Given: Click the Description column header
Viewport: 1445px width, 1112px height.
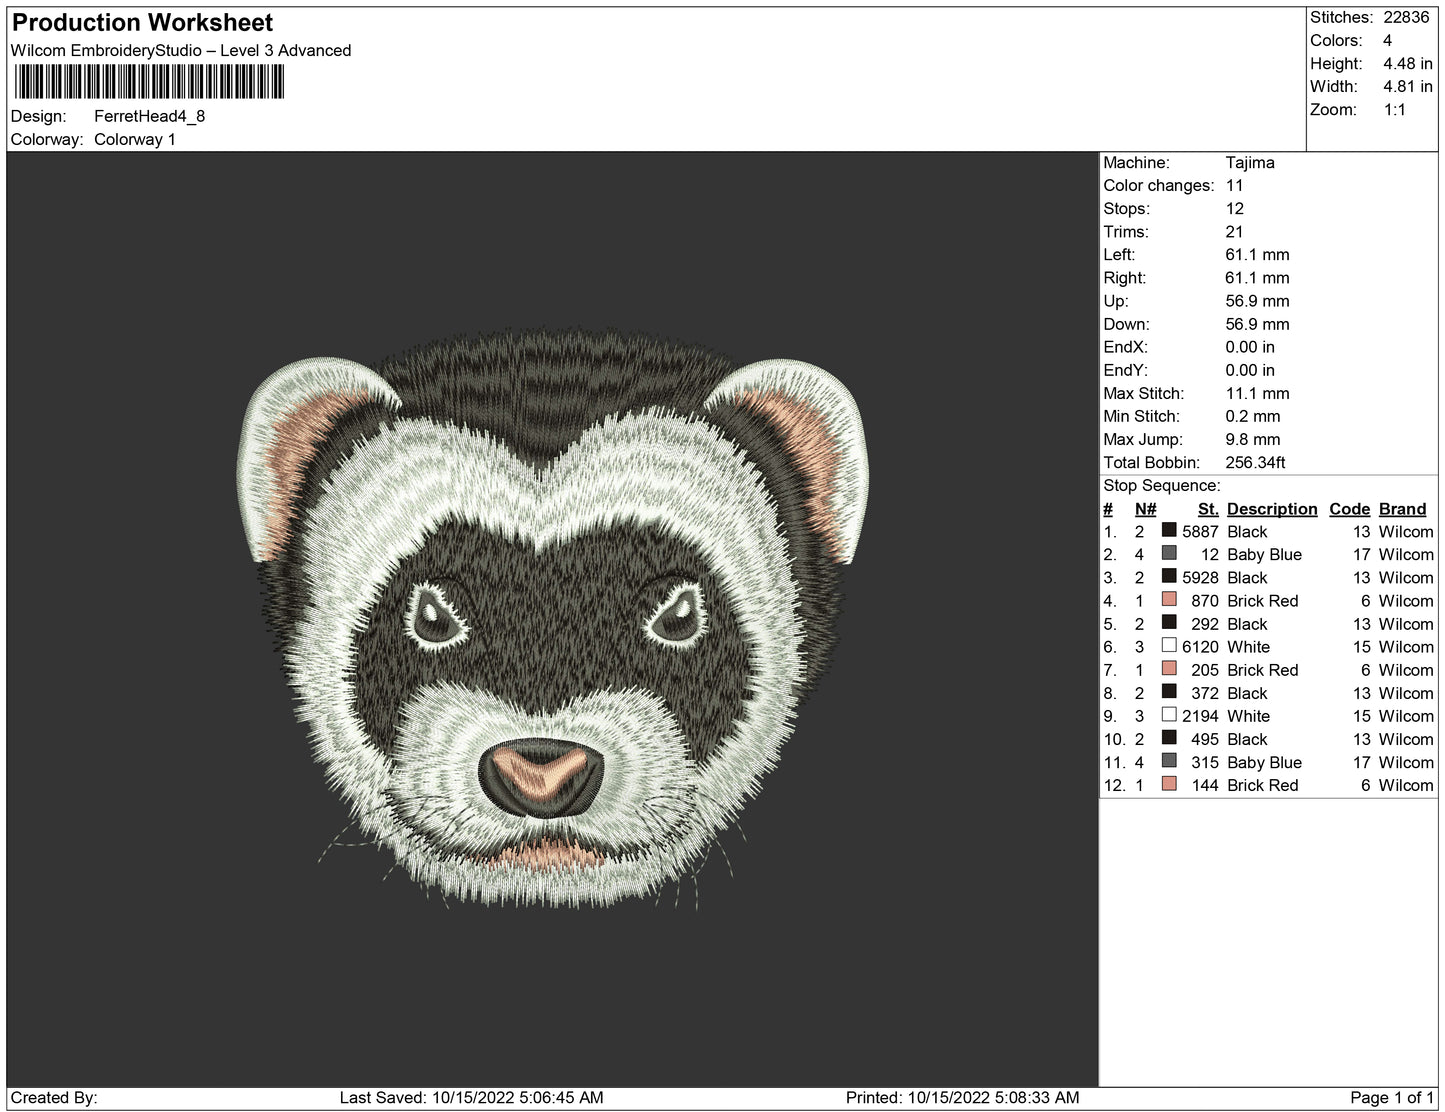Looking at the screenshot, I should click(x=1271, y=509).
